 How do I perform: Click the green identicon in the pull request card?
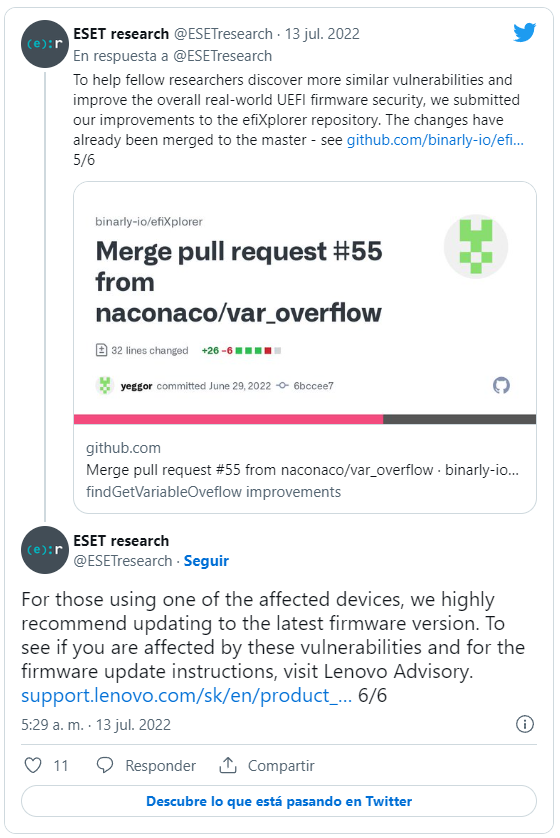(x=476, y=246)
